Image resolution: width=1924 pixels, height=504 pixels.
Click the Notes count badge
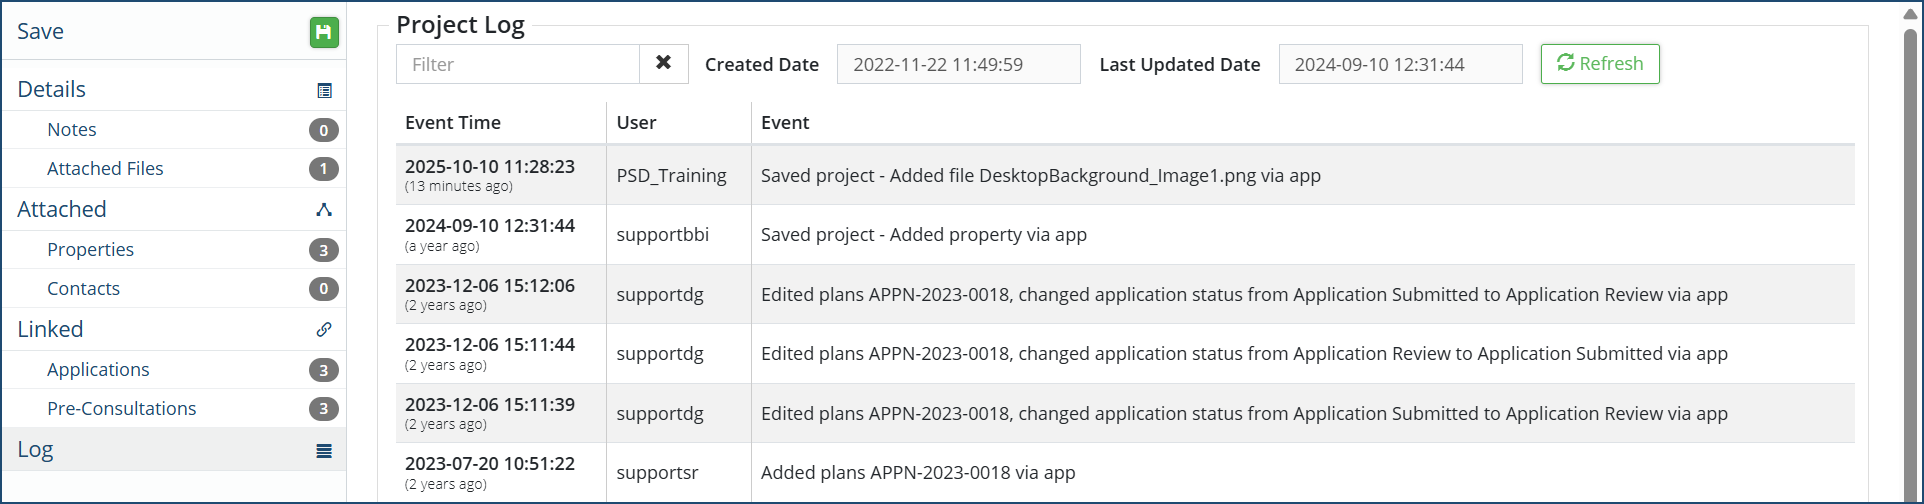tap(323, 130)
